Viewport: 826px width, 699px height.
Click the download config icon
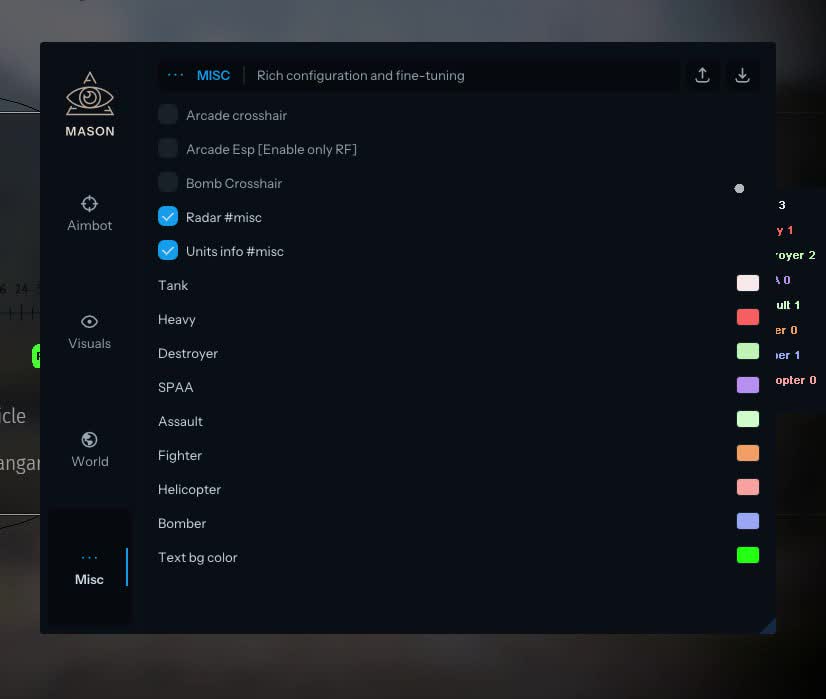pos(742,75)
